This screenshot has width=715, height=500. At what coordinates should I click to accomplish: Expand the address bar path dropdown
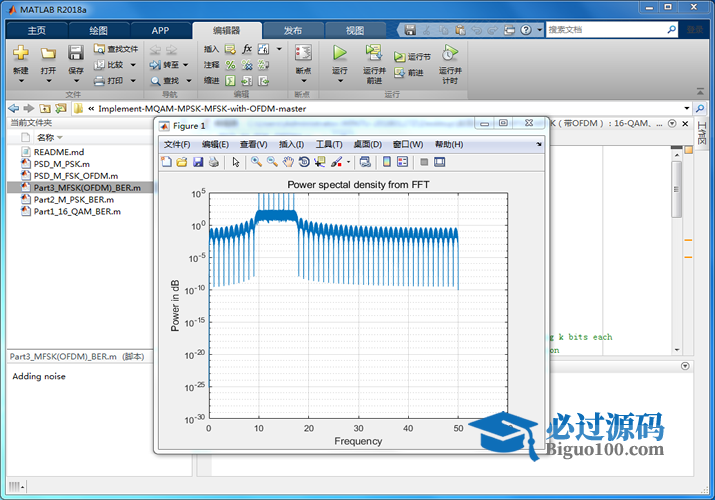coord(686,108)
